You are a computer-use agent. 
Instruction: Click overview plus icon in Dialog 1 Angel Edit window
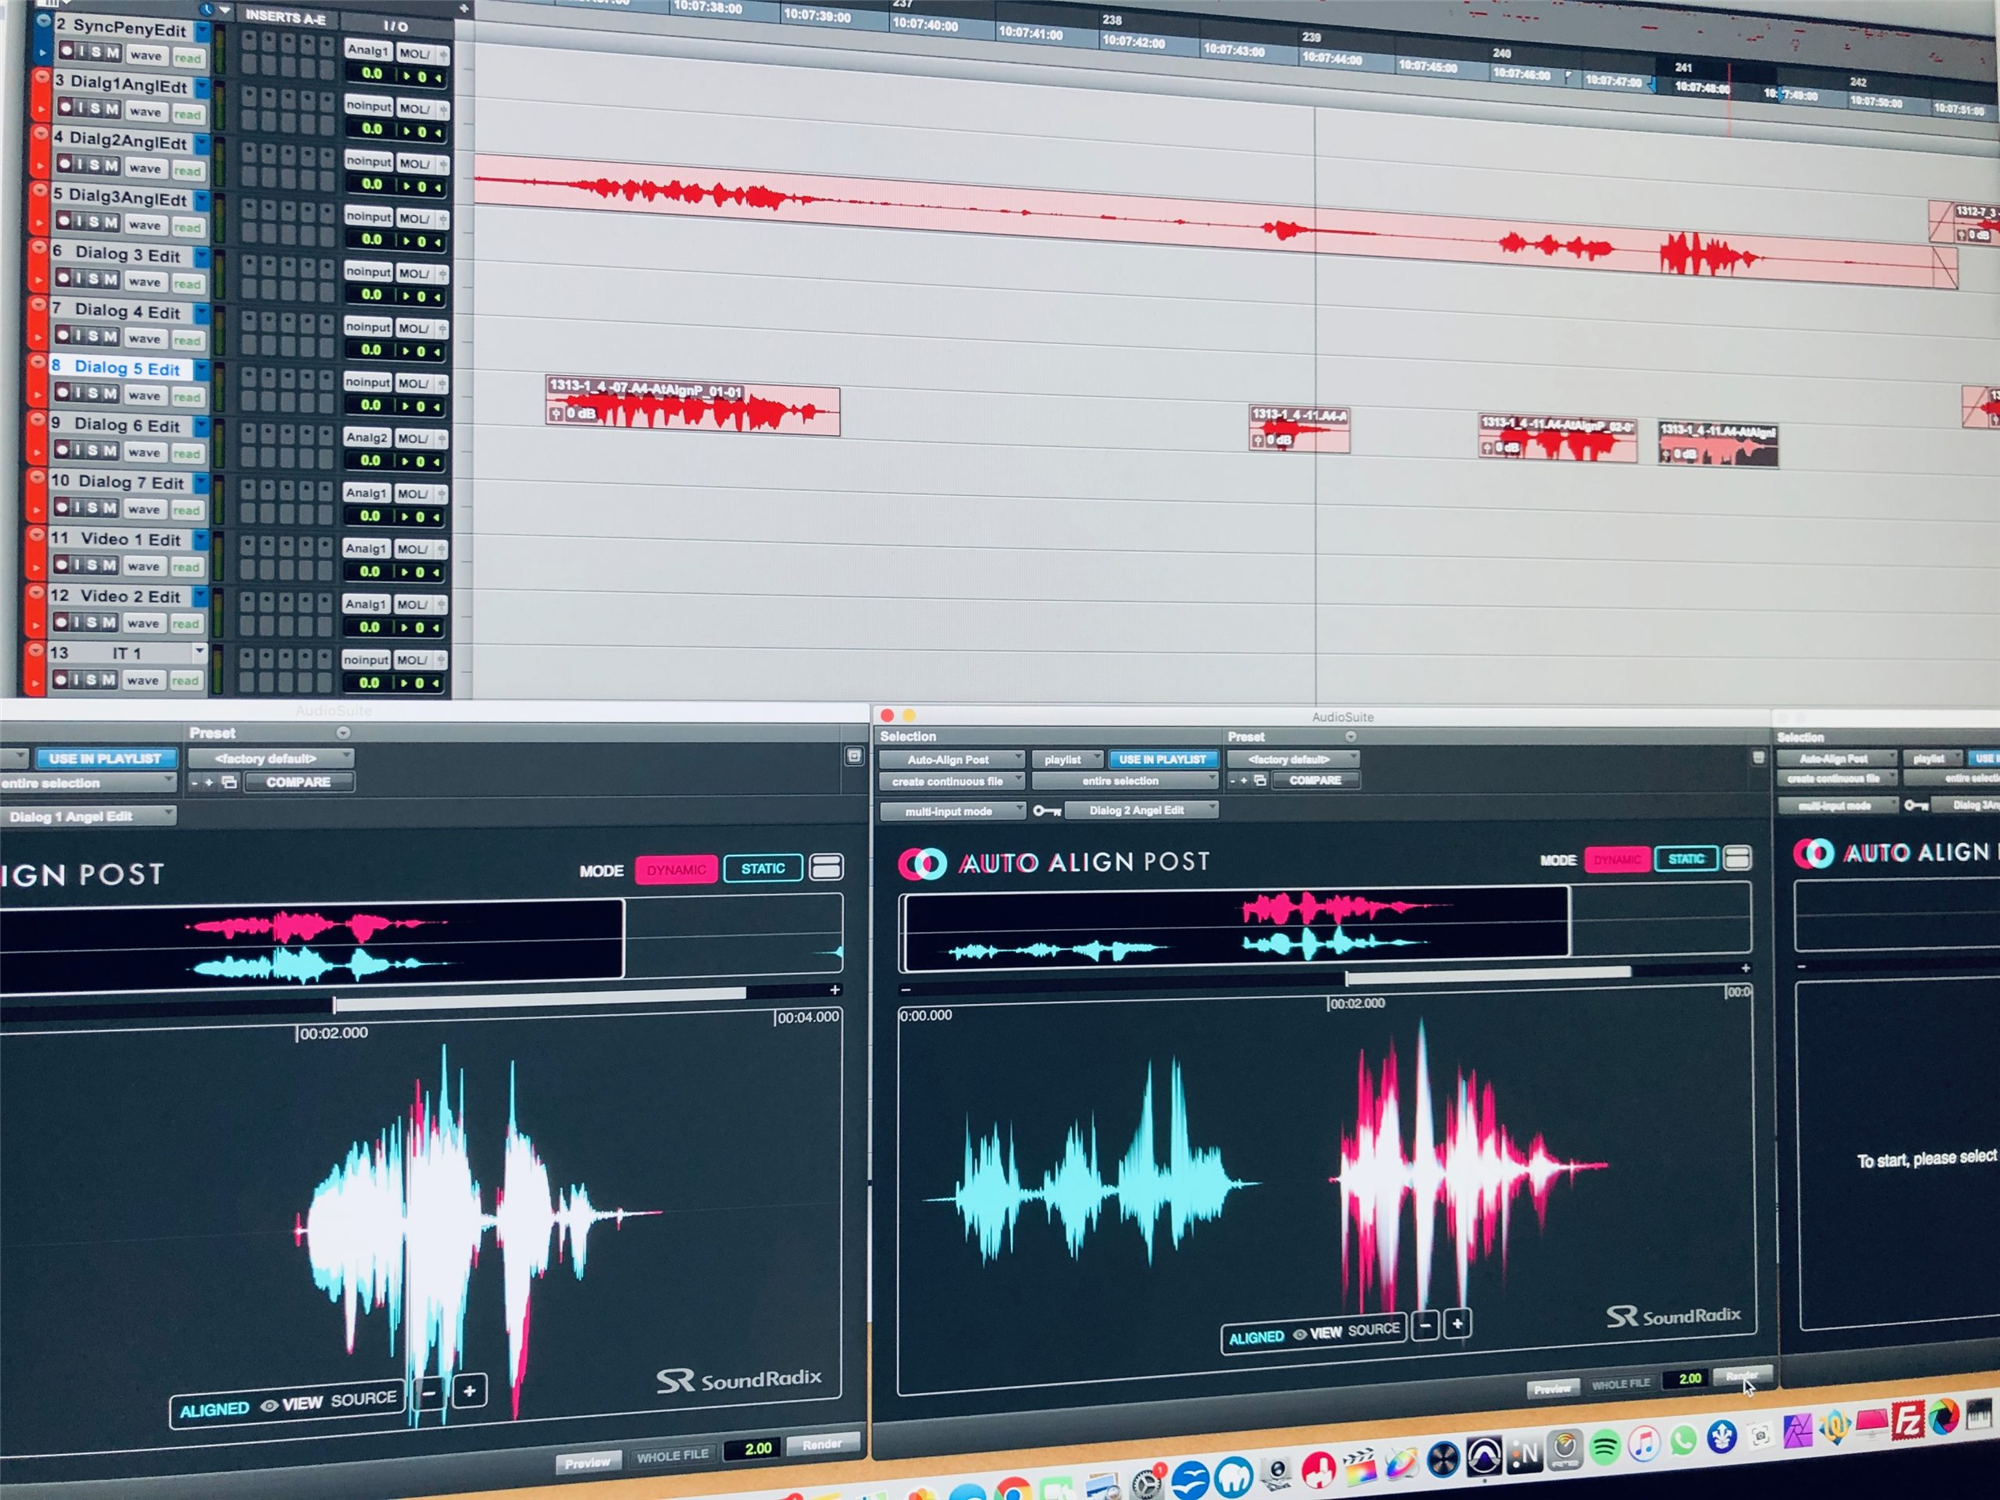(x=835, y=990)
